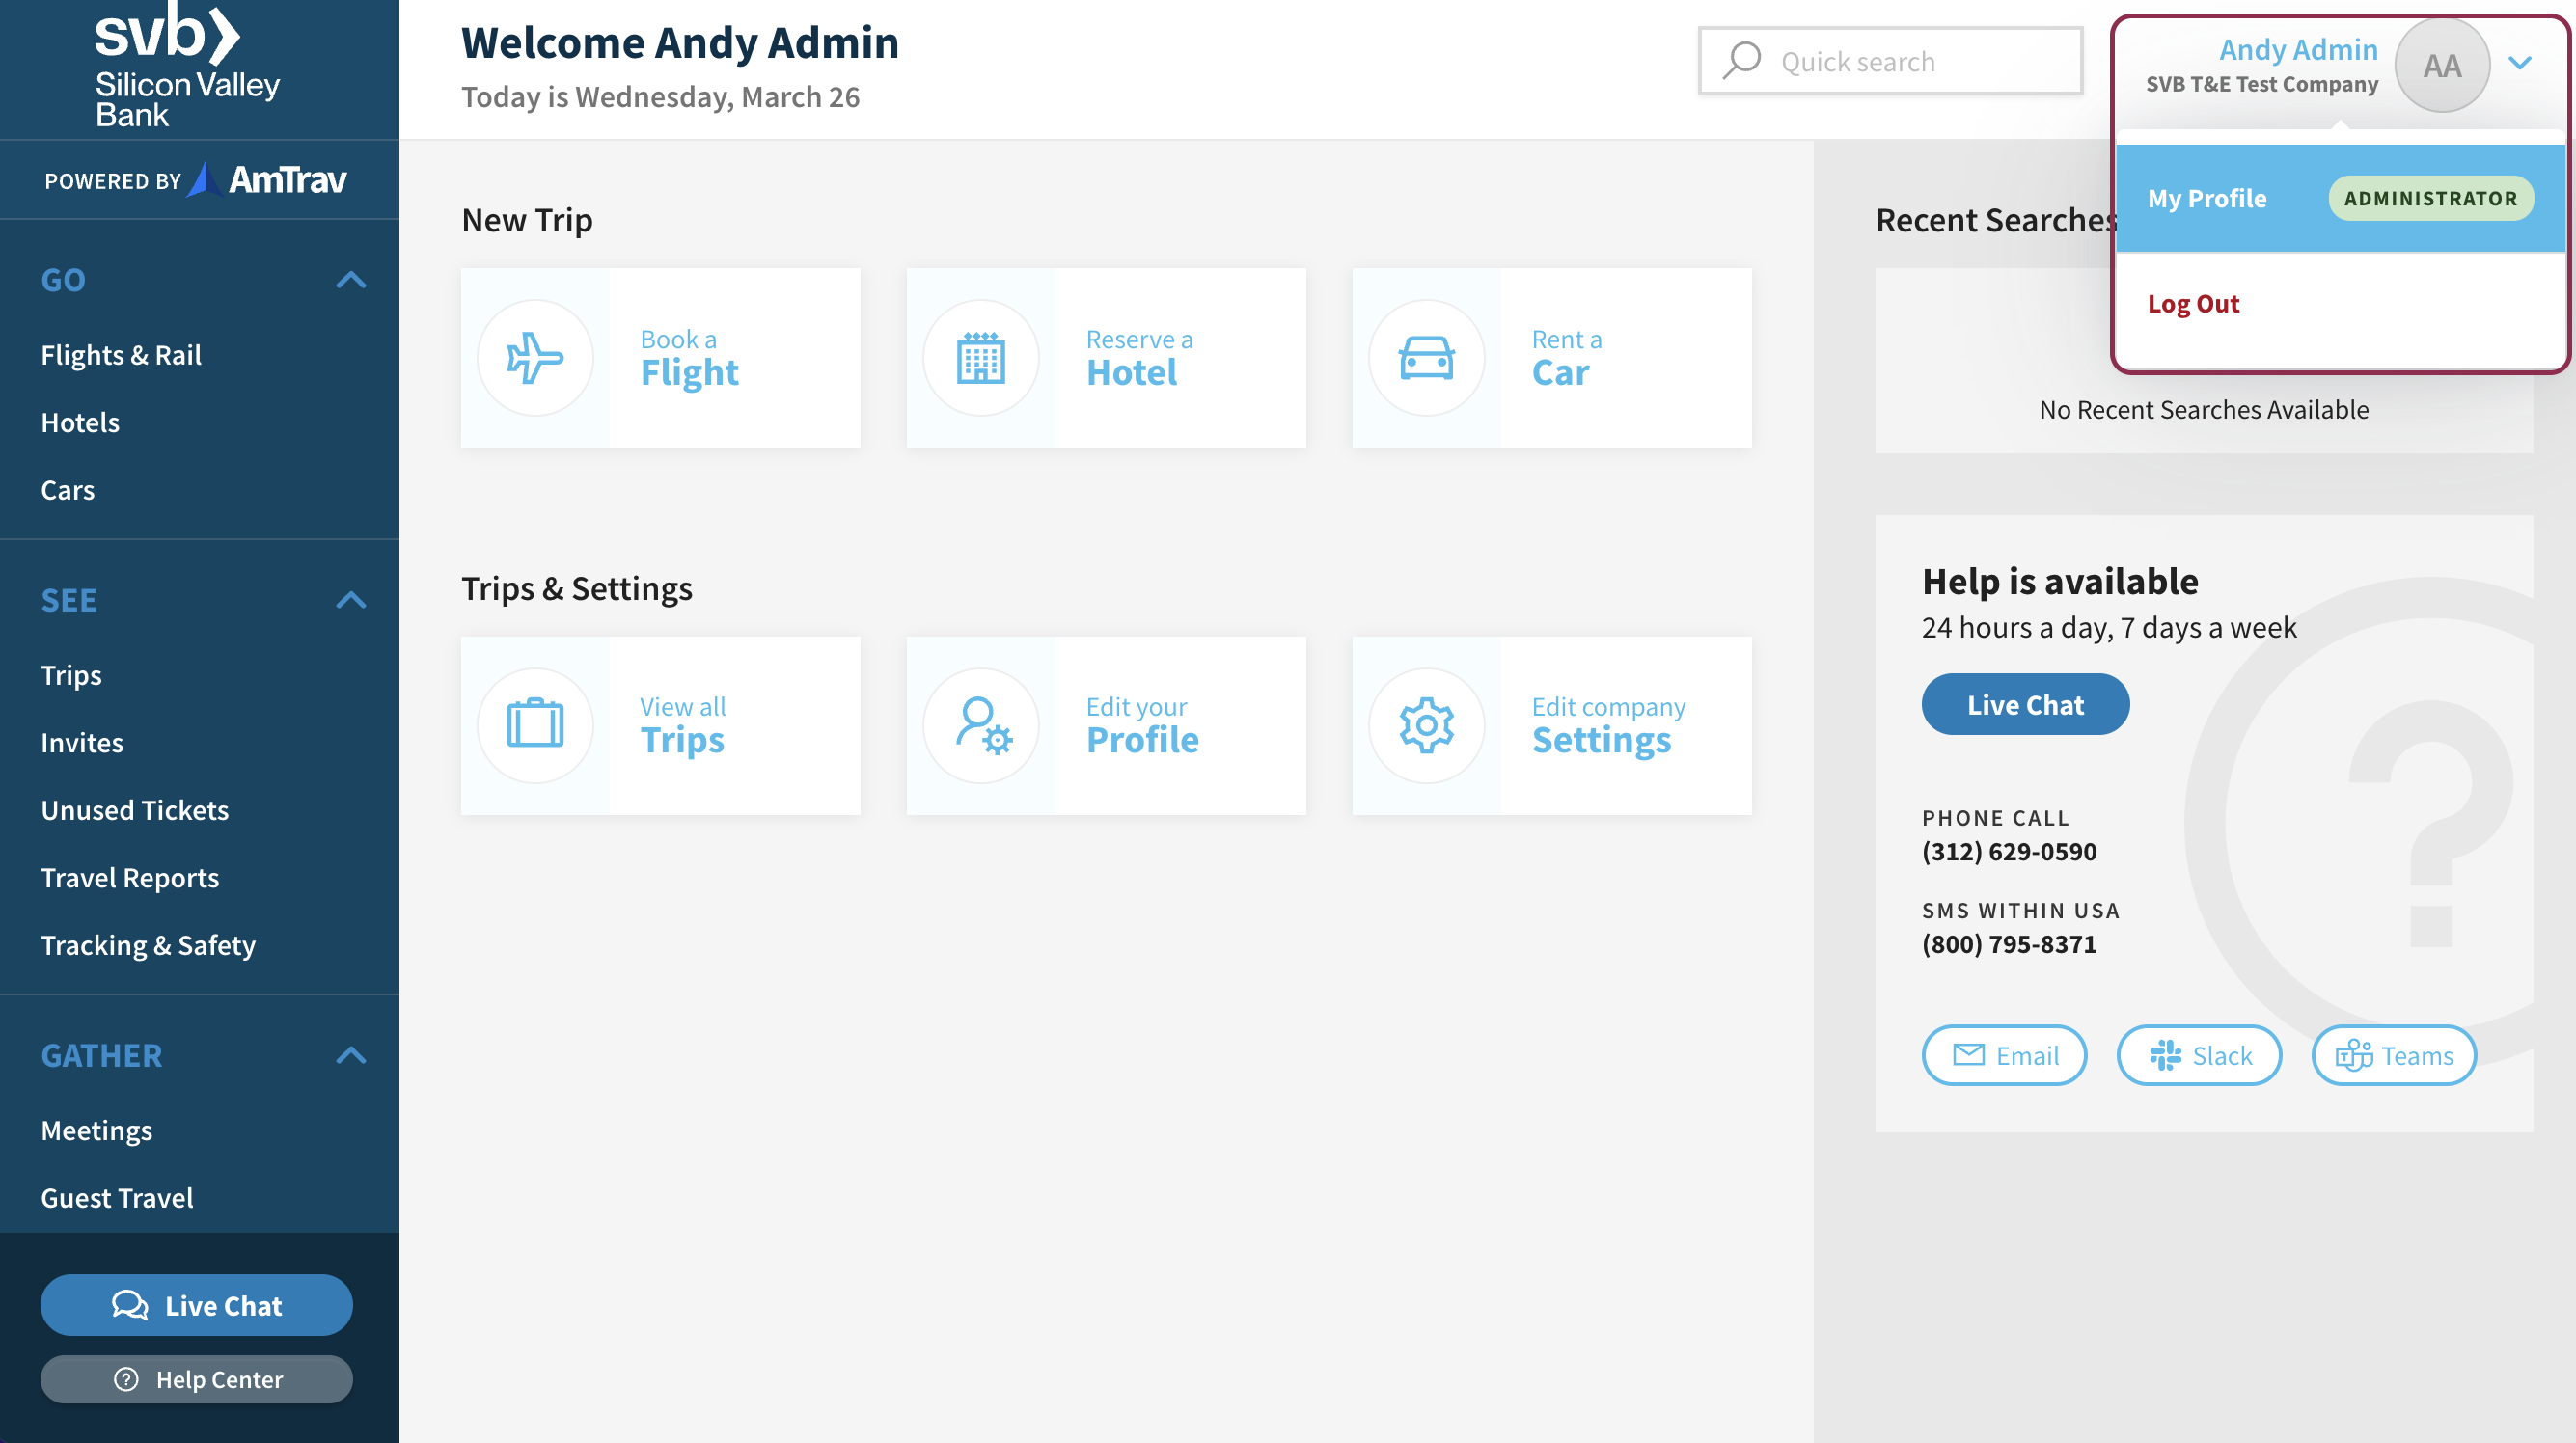Click the Slack support button
Viewport: 2576px width, 1443px height.
tap(2199, 1055)
